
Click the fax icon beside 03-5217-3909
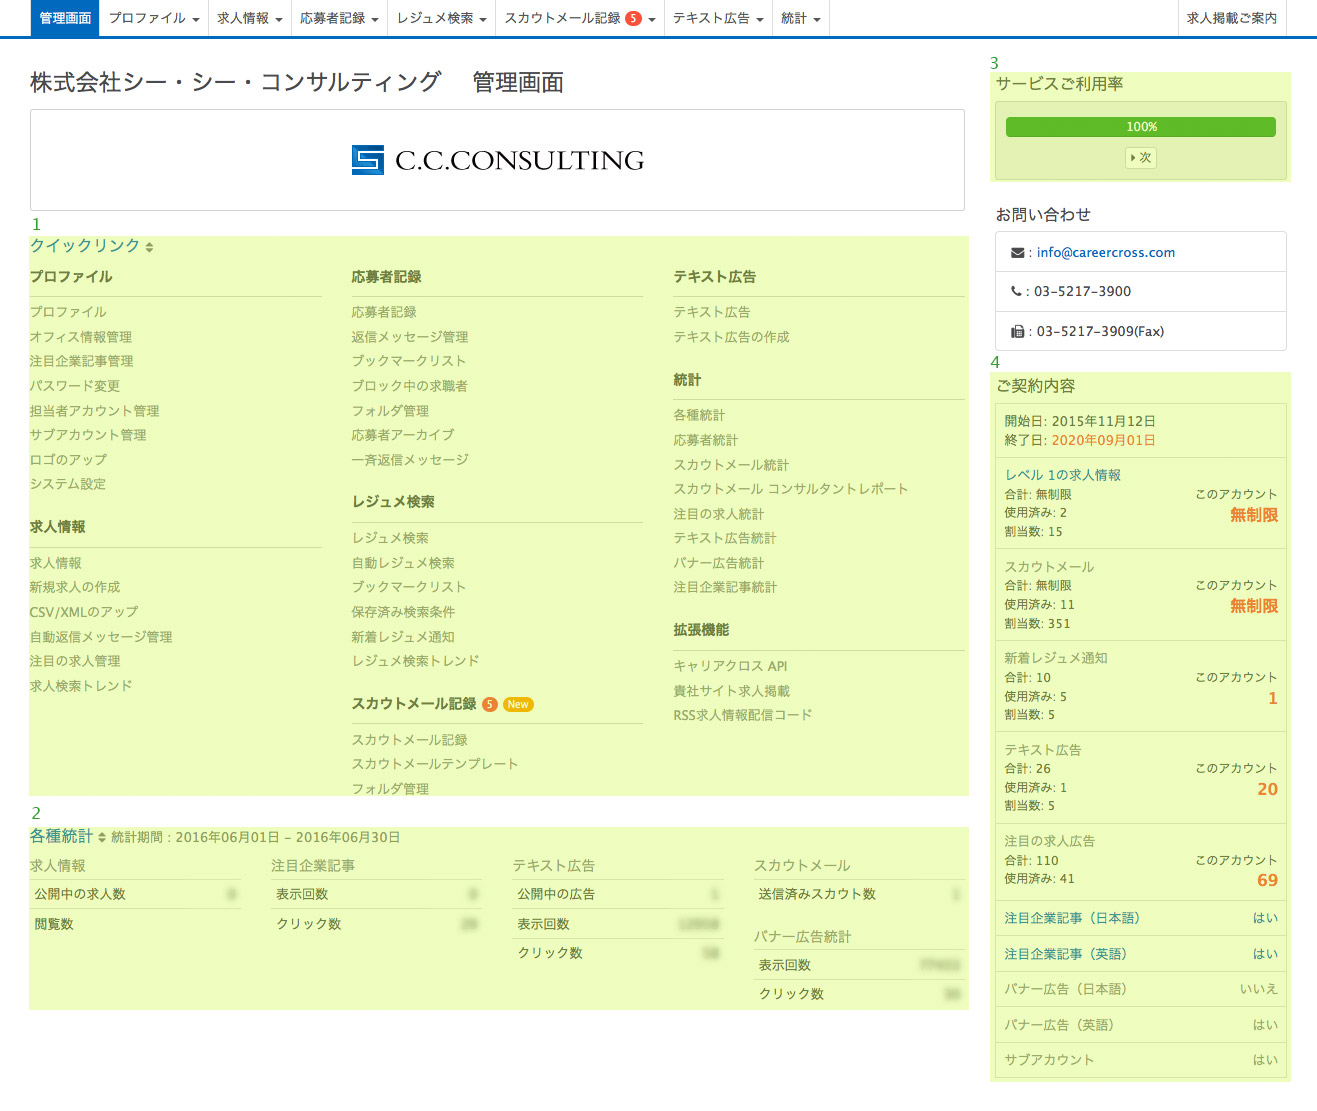pos(1017,332)
